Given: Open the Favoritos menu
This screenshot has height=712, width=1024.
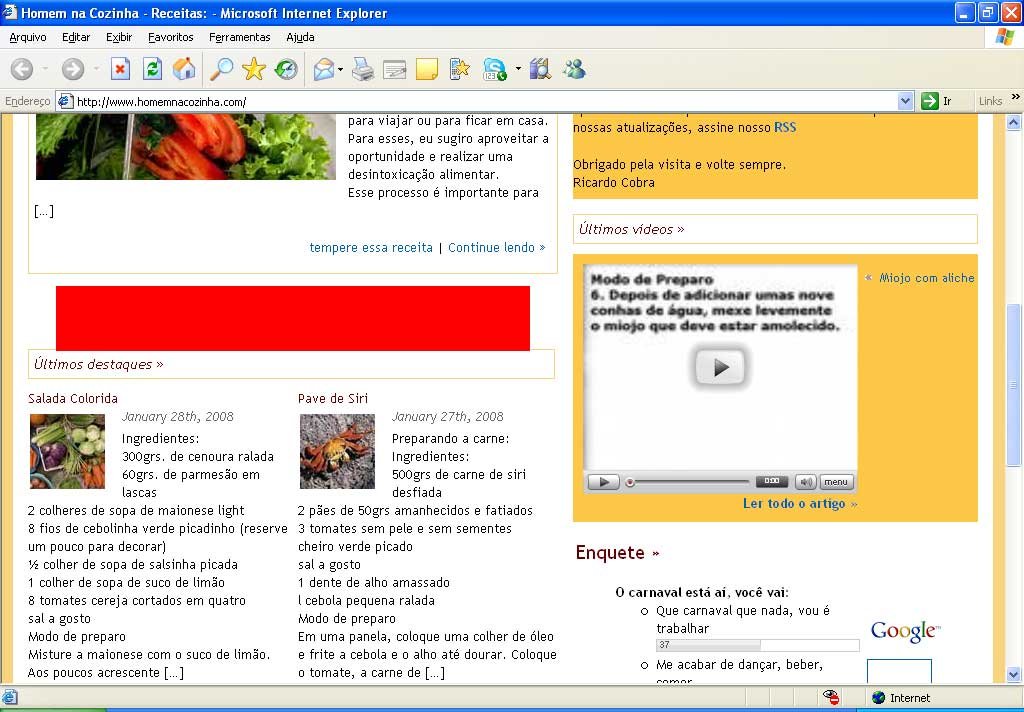Looking at the screenshot, I should click(170, 37).
